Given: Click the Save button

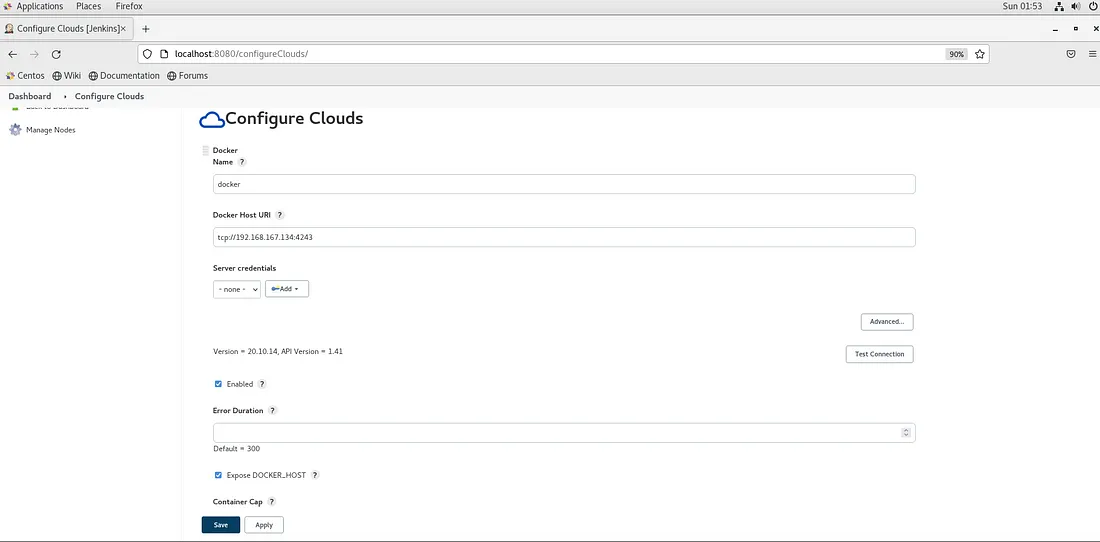Looking at the screenshot, I should point(221,525).
